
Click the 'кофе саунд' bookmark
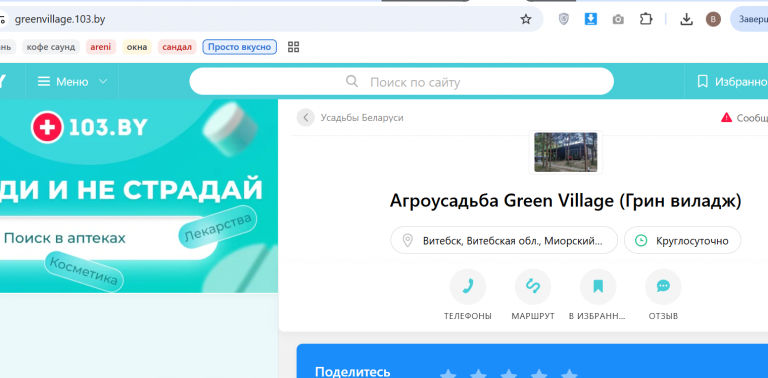pos(50,47)
